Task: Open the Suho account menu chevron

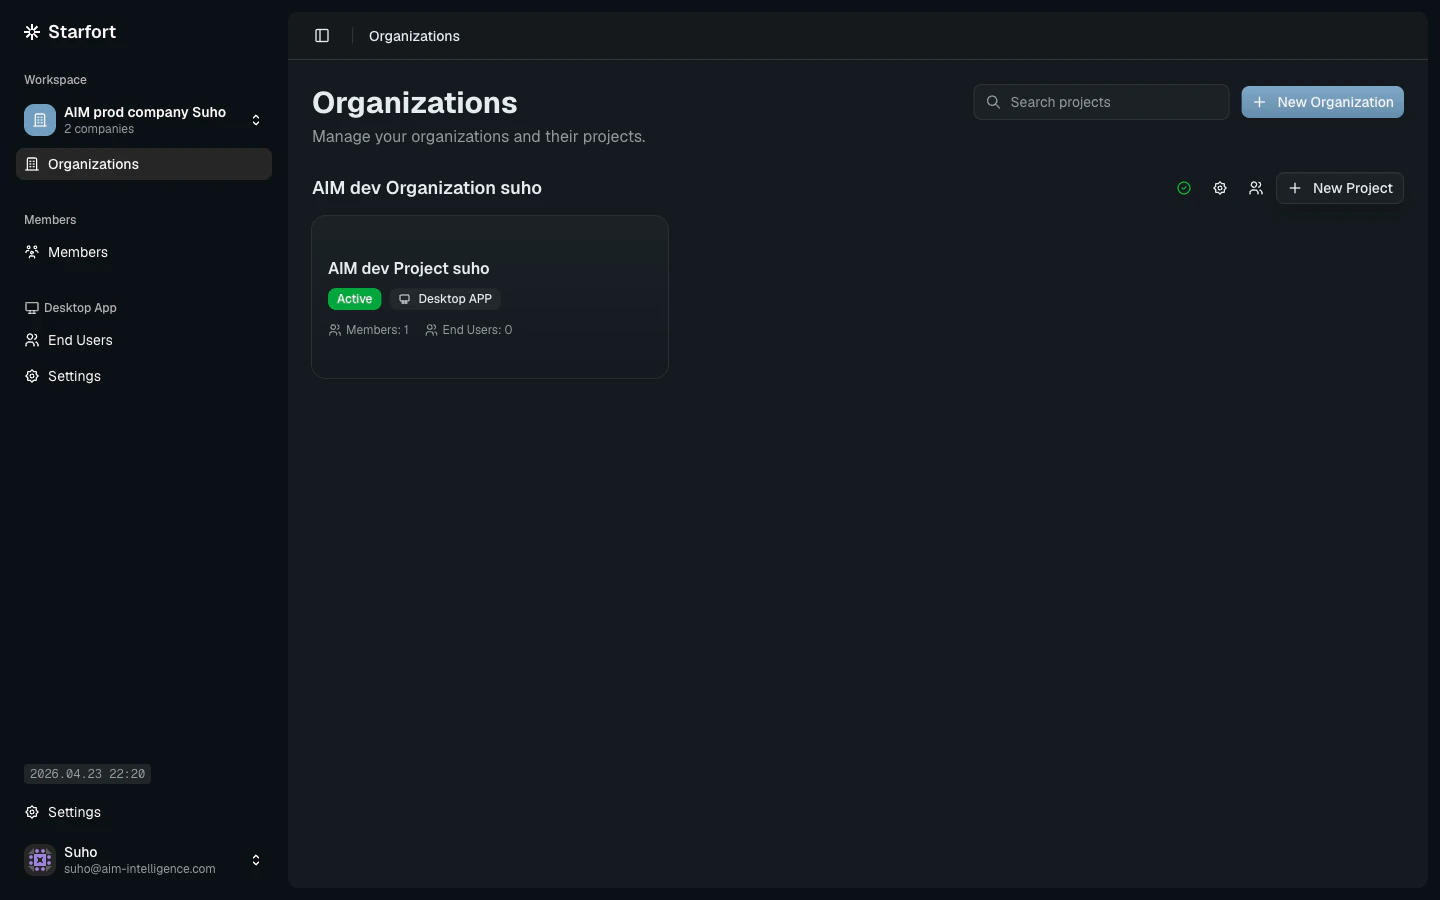Action: click(x=256, y=860)
